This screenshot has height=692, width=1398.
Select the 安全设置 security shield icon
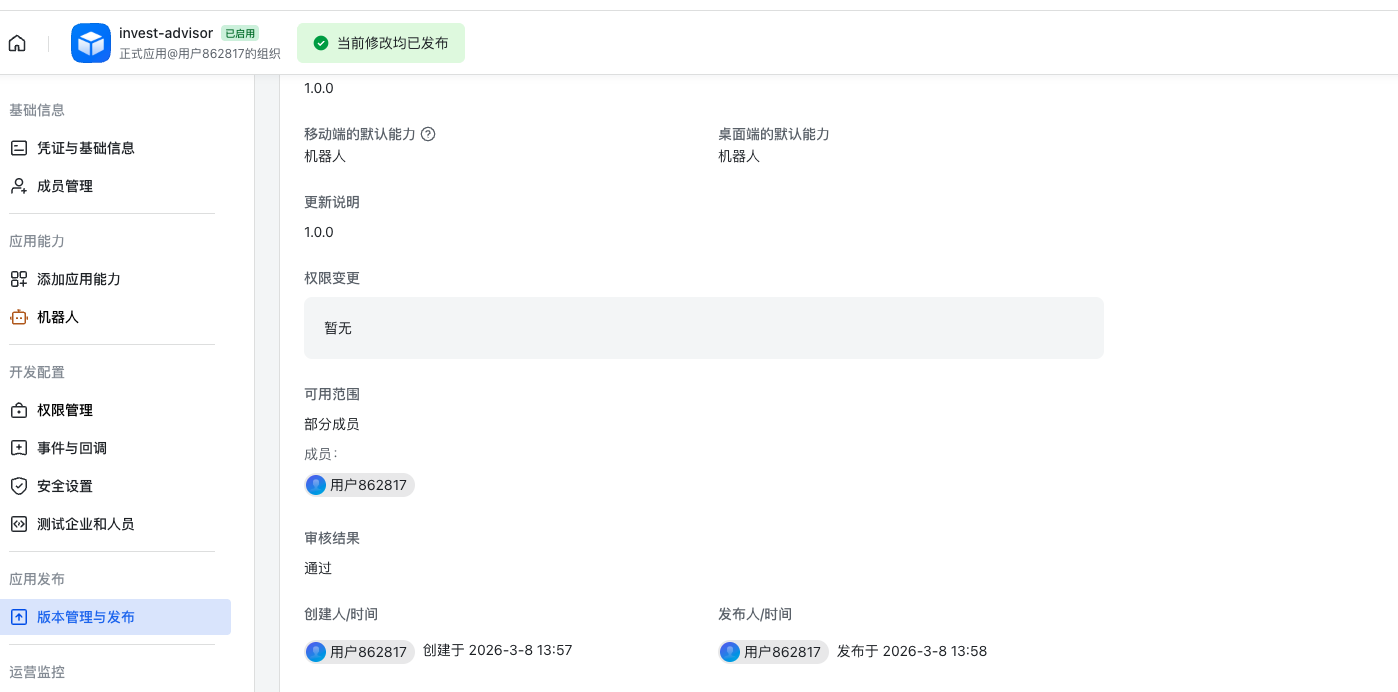[18, 485]
